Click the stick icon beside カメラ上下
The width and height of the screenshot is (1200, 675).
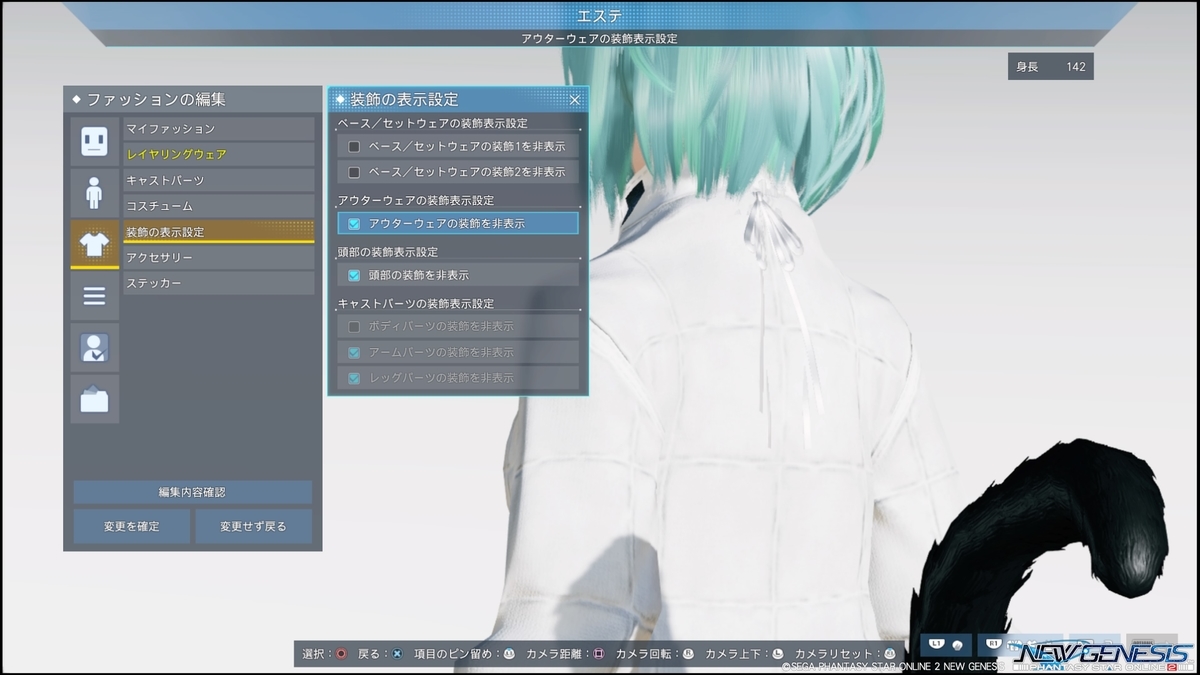pos(777,654)
